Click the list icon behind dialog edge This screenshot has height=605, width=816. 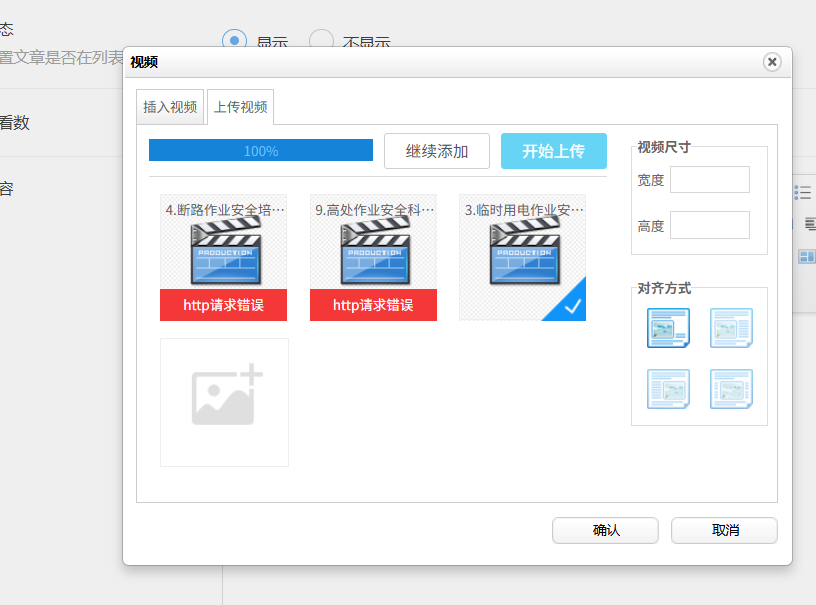(803, 192)
